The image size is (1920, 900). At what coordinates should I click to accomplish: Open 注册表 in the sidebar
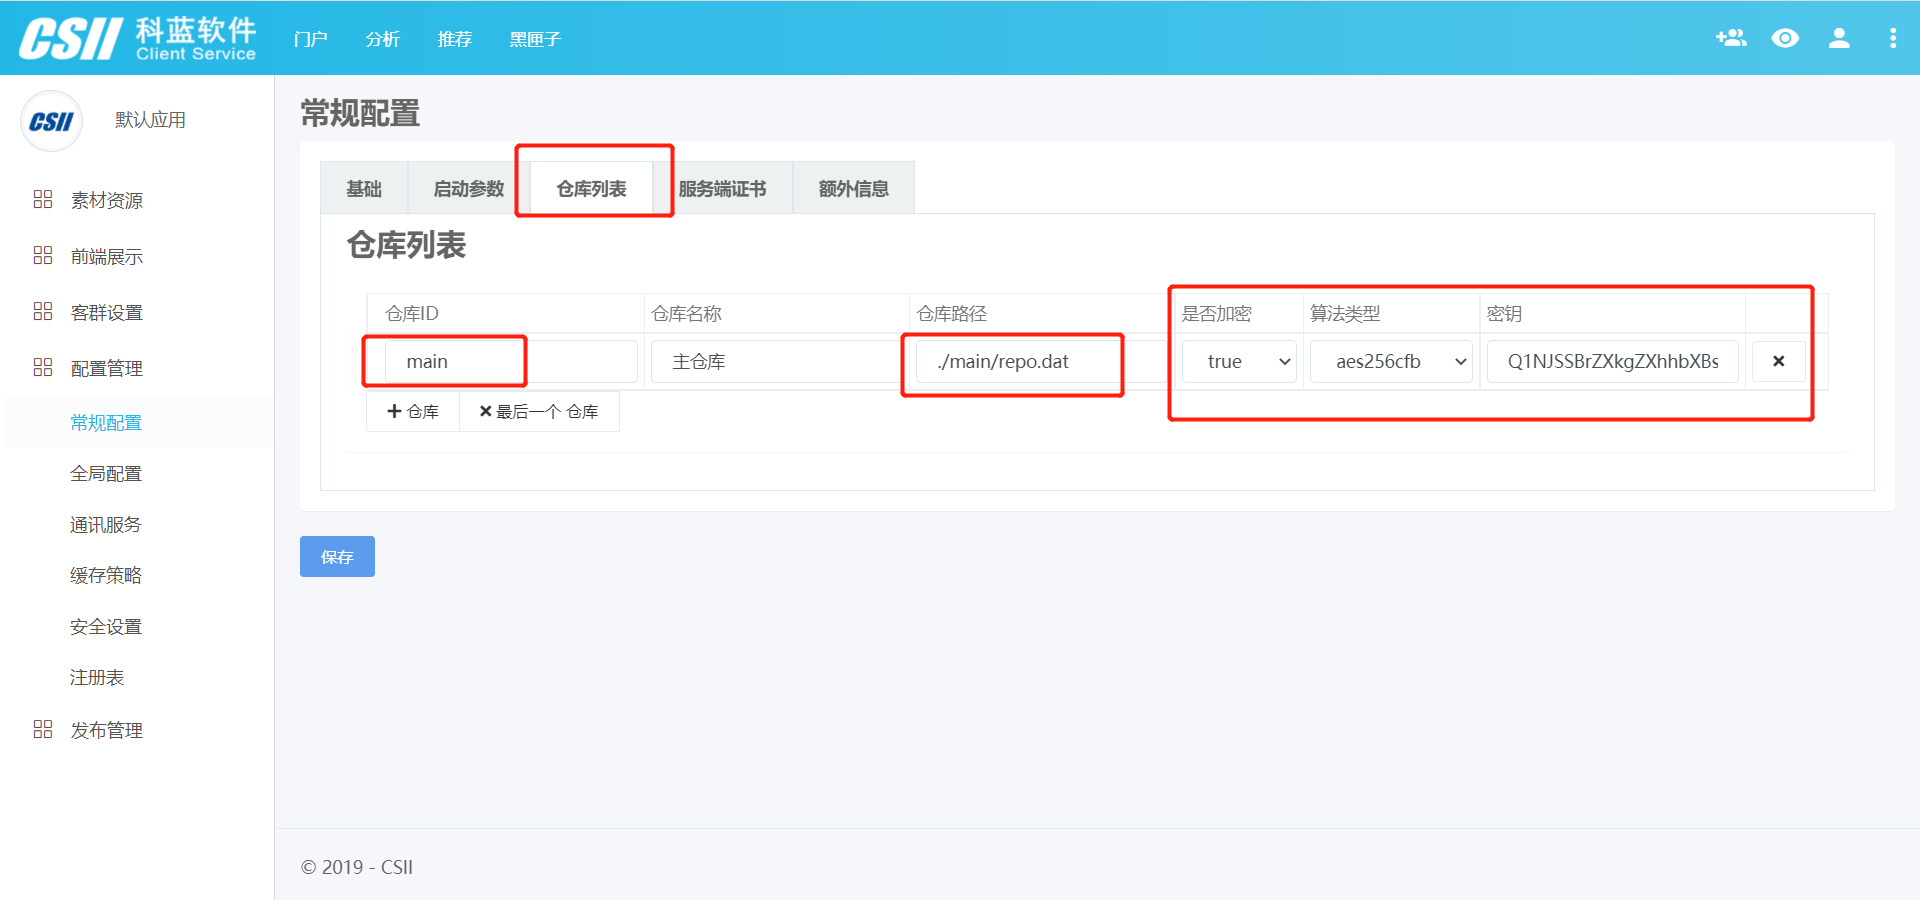pyautogui.click(x=97, y=677)
